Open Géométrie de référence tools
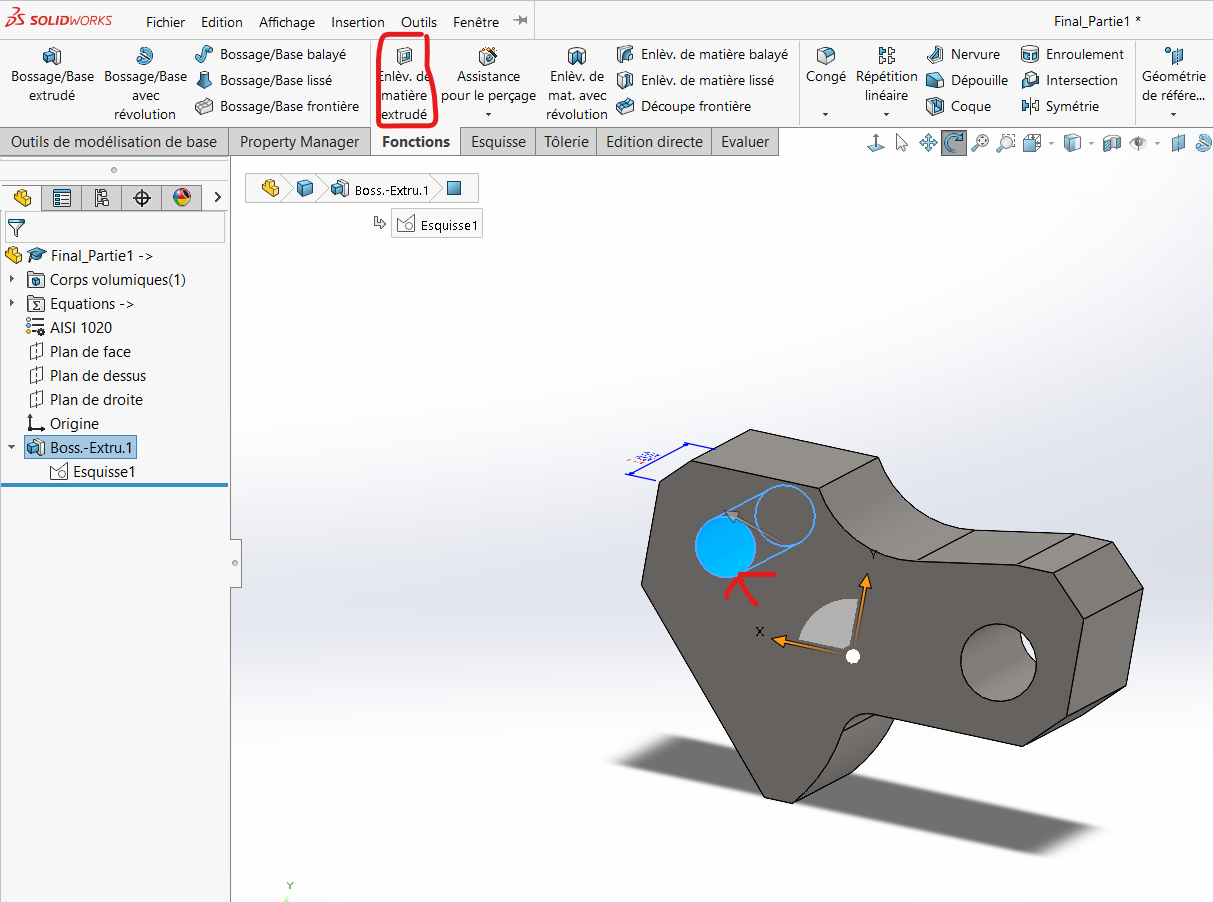 click(x=1174, y=74)
